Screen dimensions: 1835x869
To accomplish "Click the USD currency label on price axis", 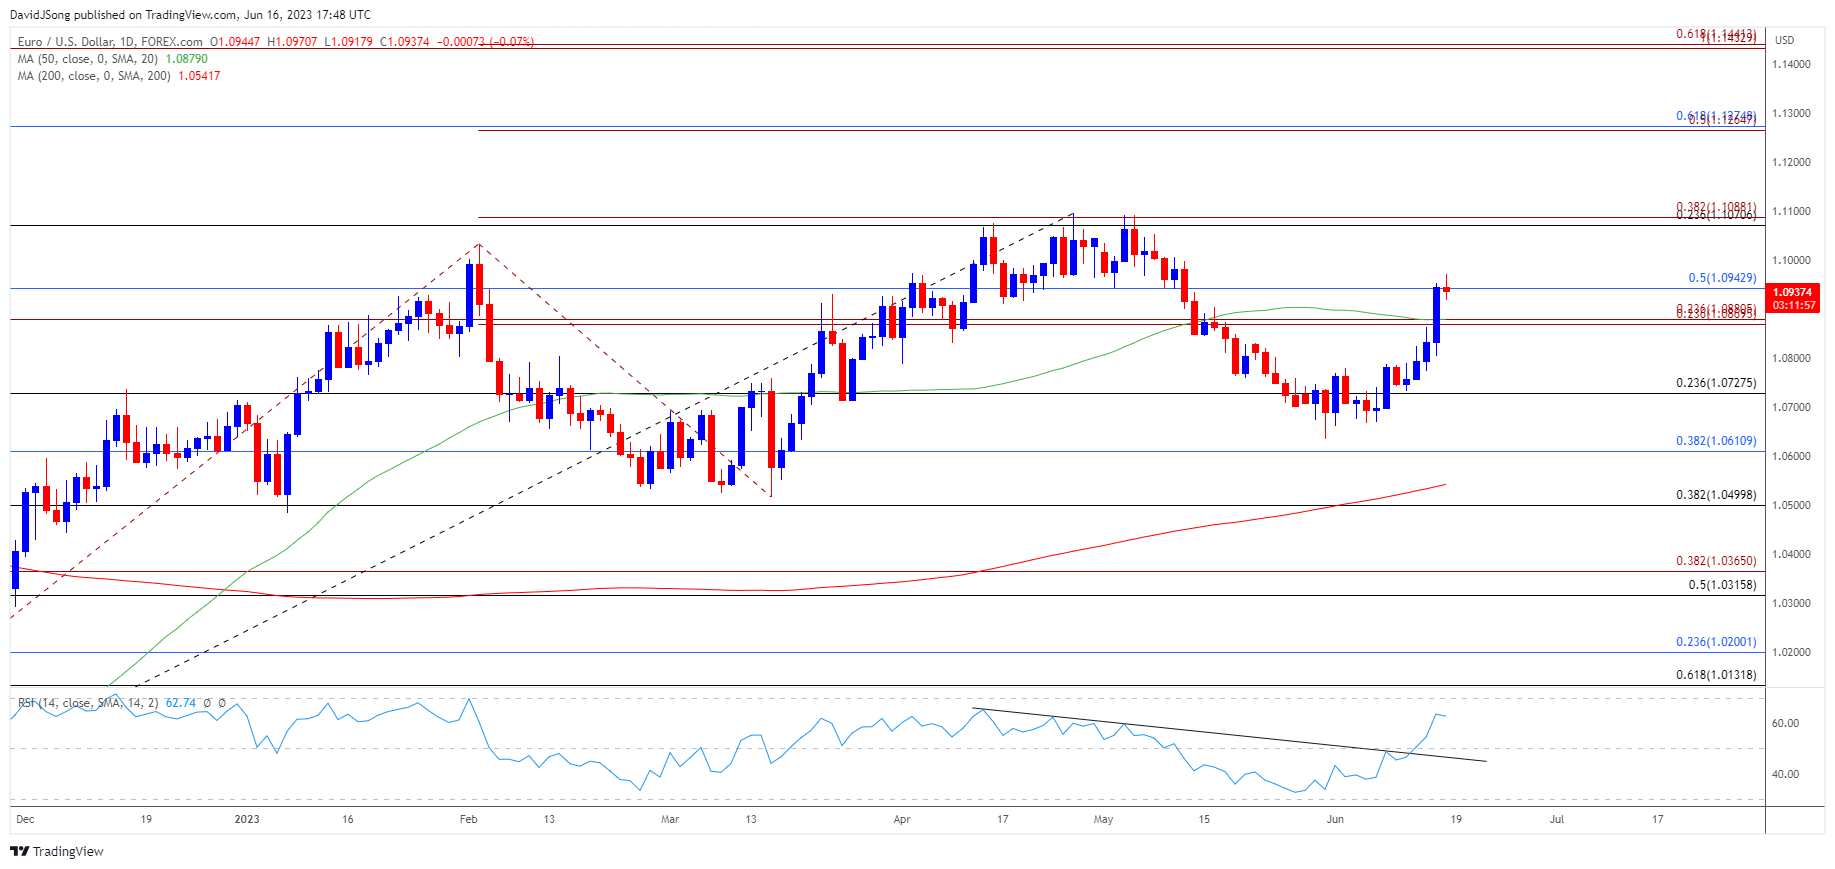I will click(1784, 40).
